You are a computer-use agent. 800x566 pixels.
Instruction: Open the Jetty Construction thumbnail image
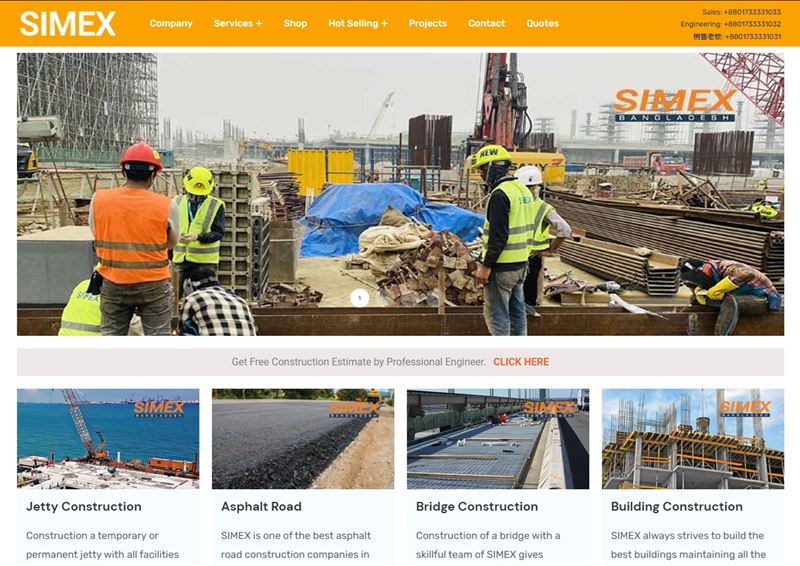108,439
